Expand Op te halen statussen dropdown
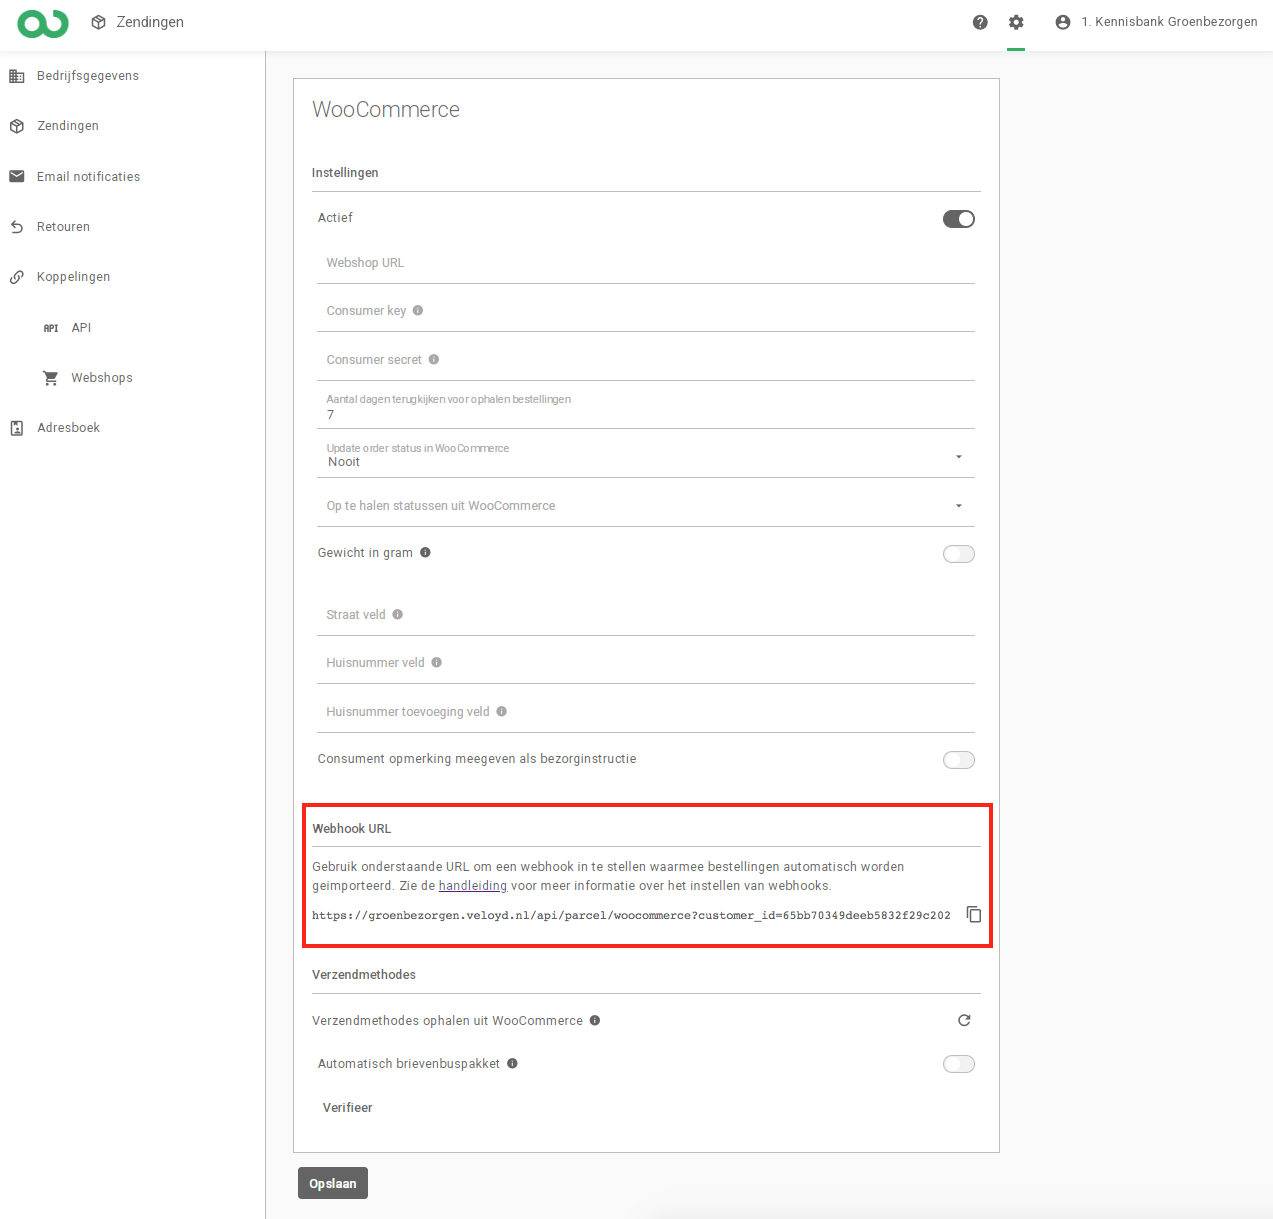The image size is (1273, 1219). click(645, 506)
